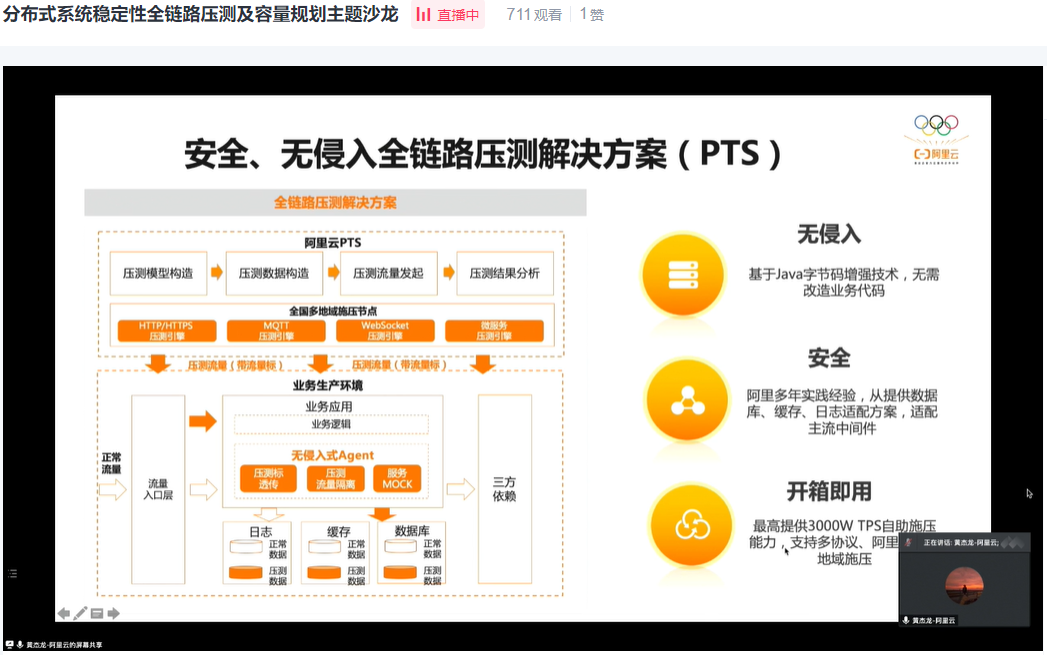1047x655 pixels.
Task: Click the 日志 storage heading
Action: click(260, 531)
